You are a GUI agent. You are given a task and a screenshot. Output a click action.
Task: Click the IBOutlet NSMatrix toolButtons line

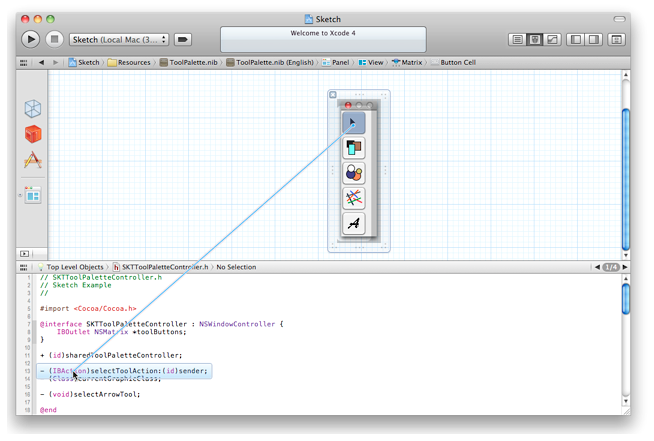pos(121,332)
